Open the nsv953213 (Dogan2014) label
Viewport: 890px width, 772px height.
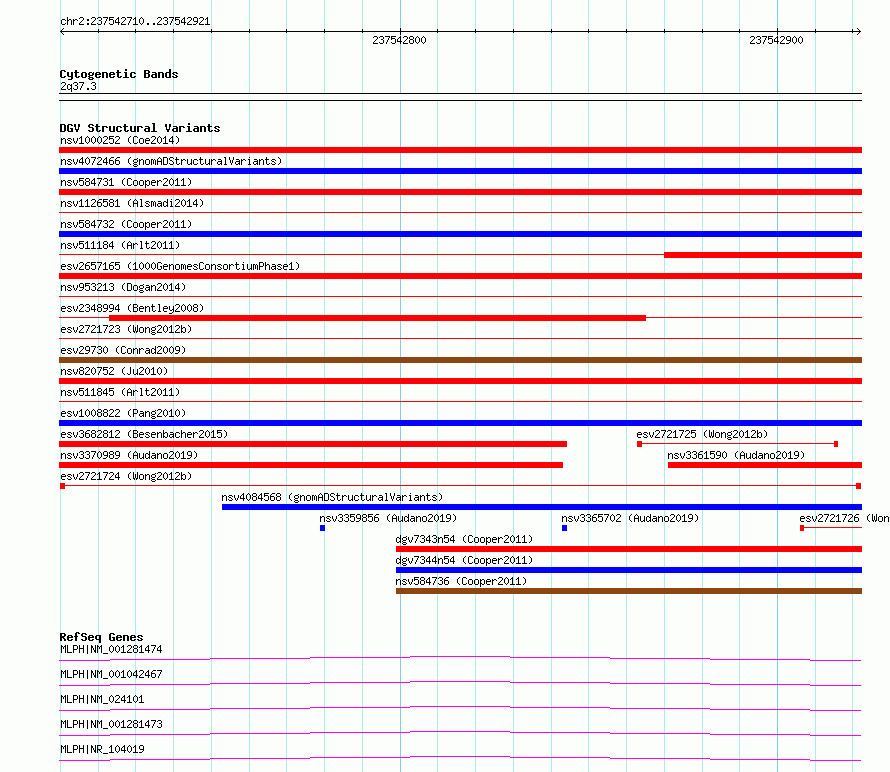[123, 287]
